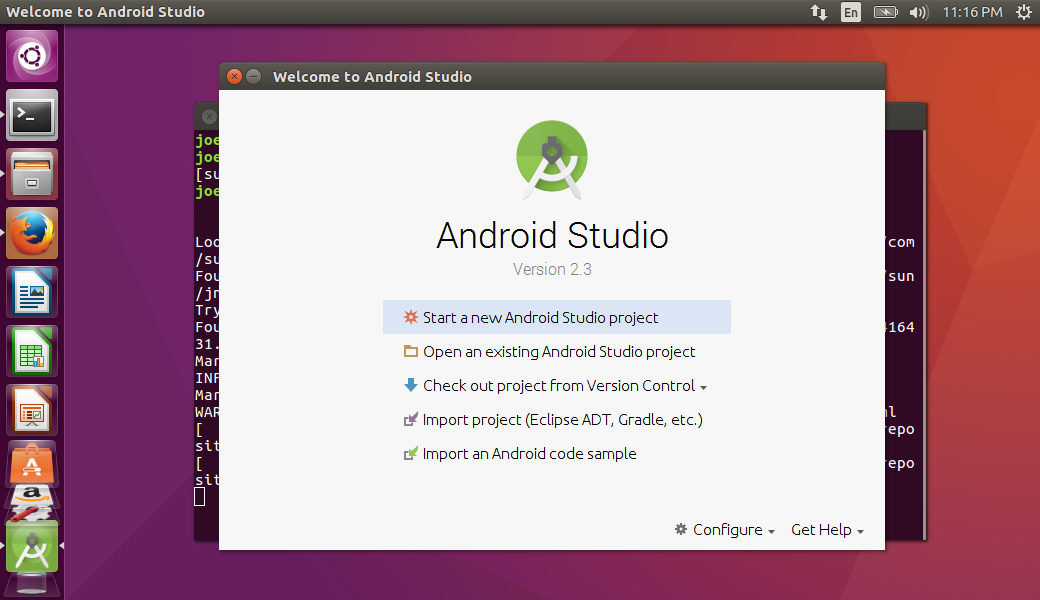Click the Android Studio logo

552,159
